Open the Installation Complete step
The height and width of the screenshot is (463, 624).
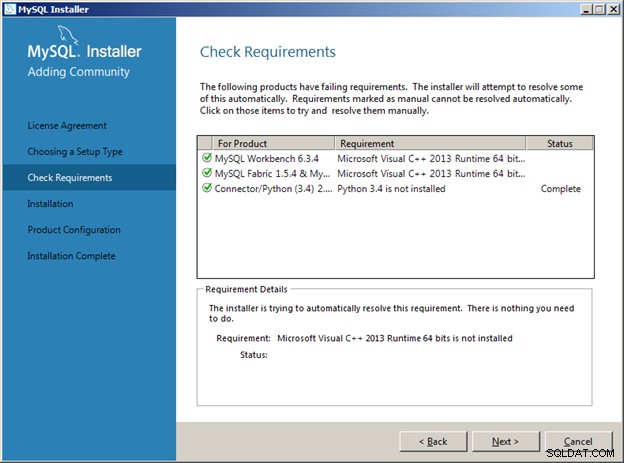(71, 256)
